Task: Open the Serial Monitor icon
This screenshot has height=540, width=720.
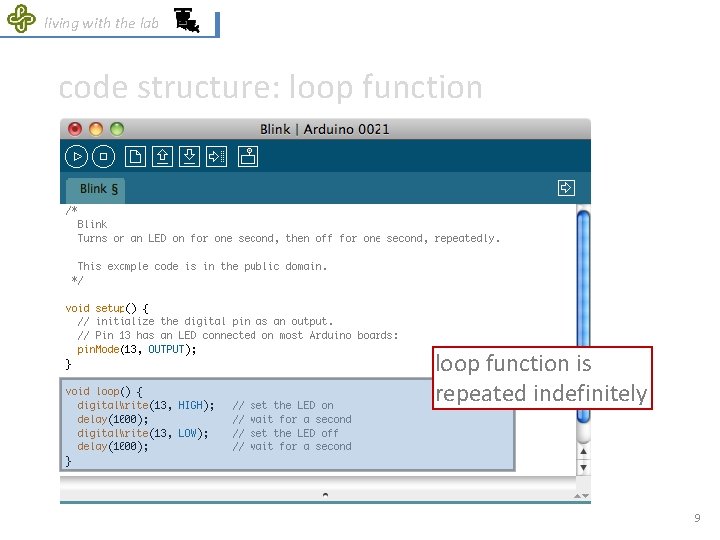Action: pos(248,157)
